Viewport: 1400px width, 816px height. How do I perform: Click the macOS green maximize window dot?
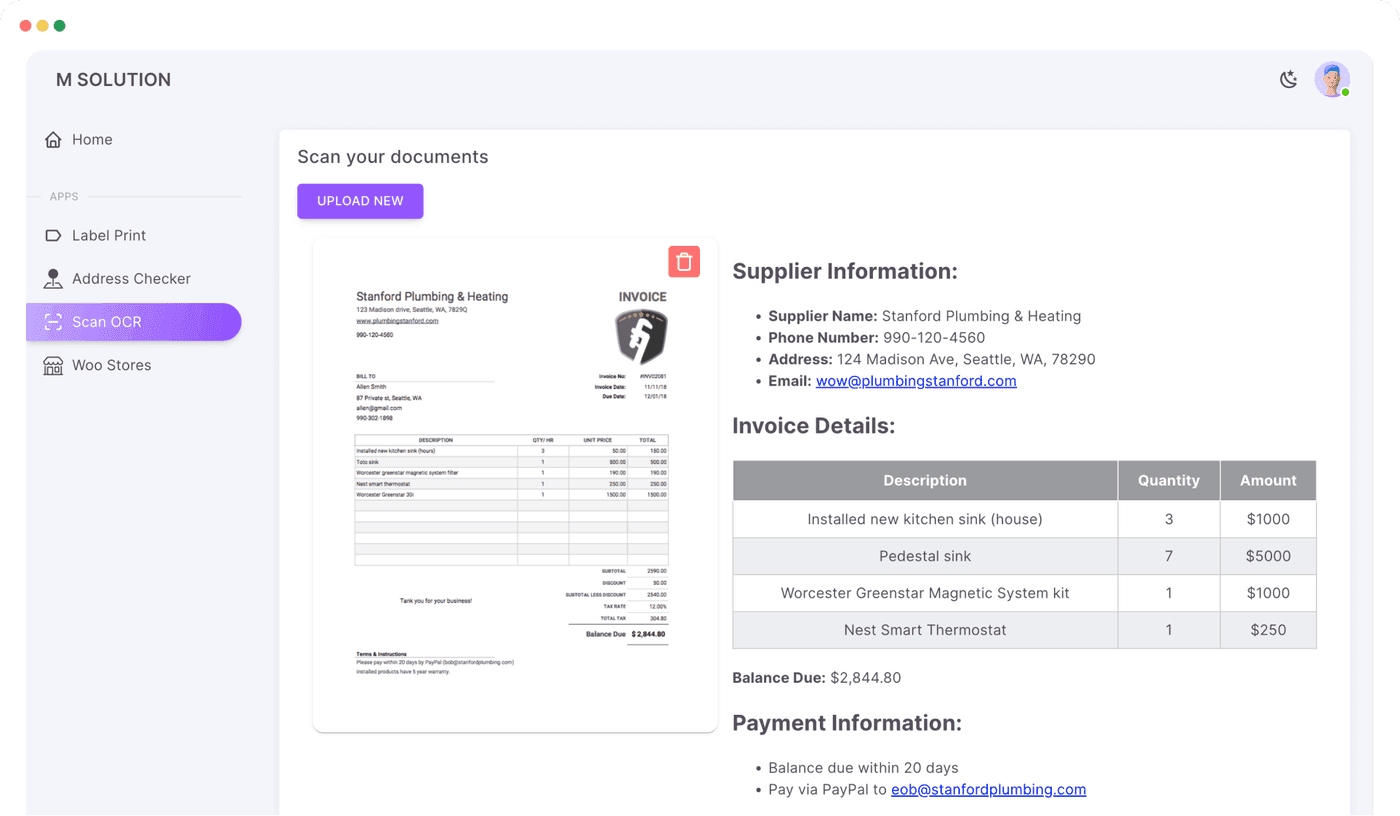click(60, 26)
